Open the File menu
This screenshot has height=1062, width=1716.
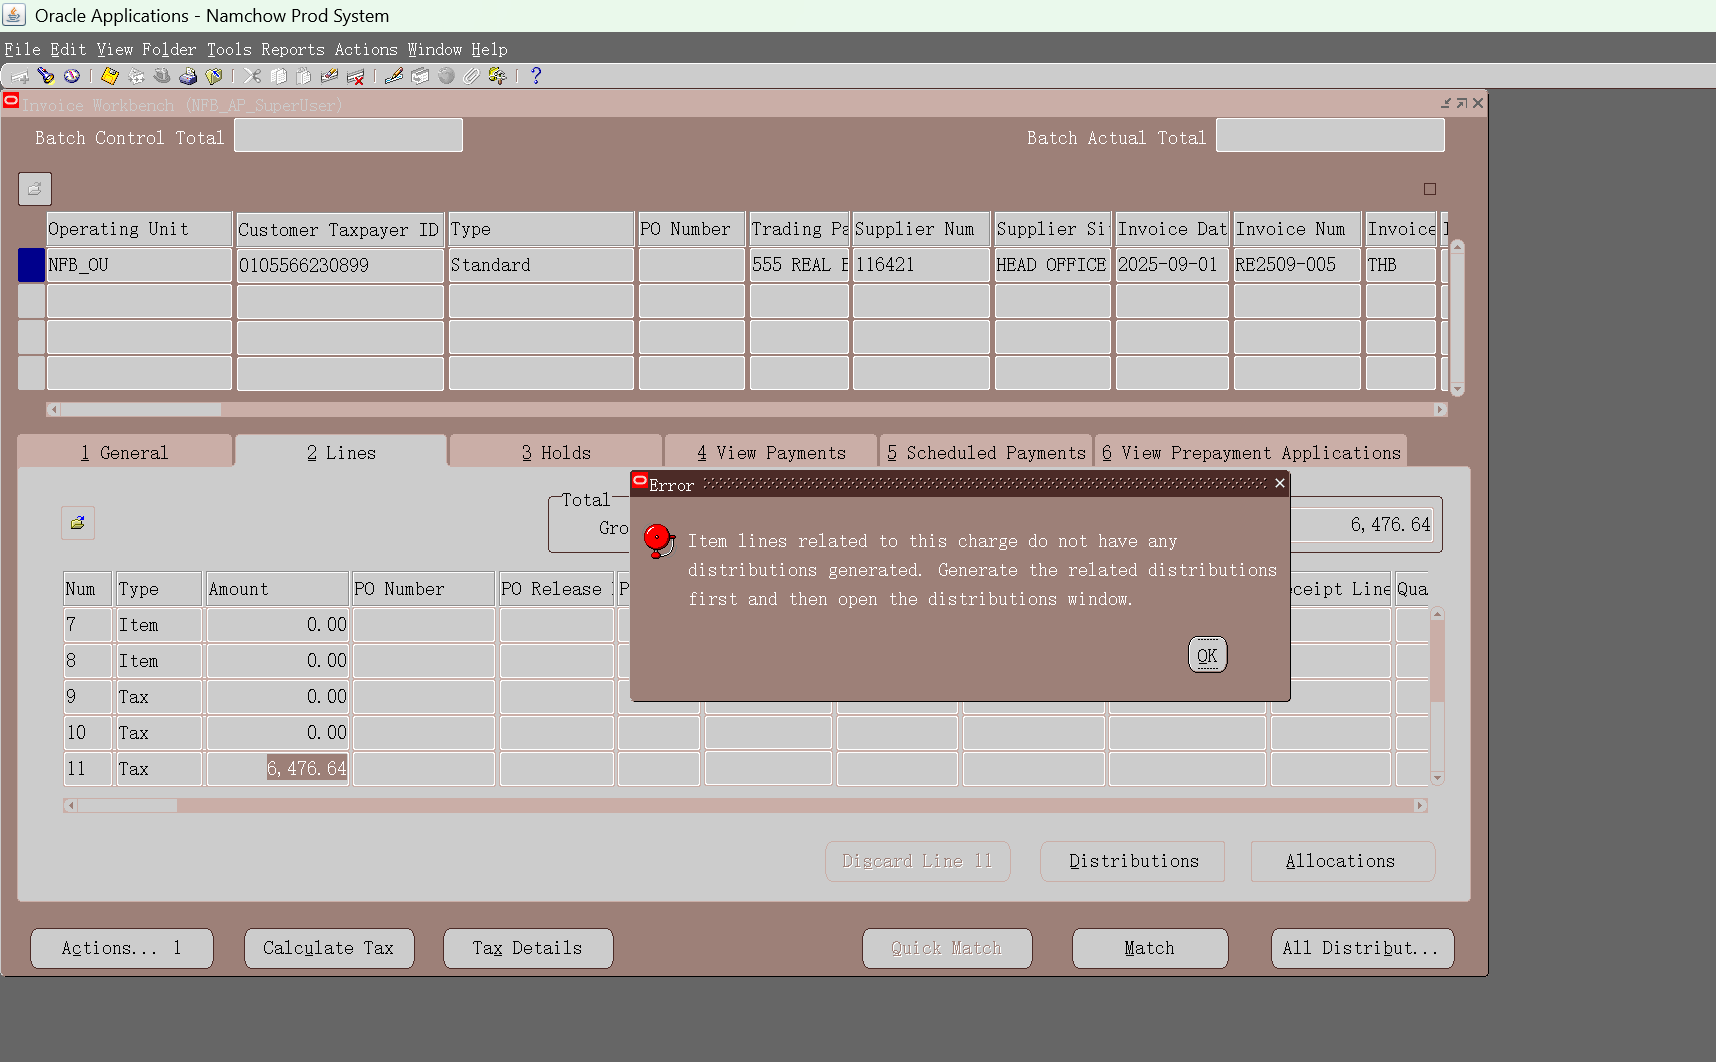22,49
